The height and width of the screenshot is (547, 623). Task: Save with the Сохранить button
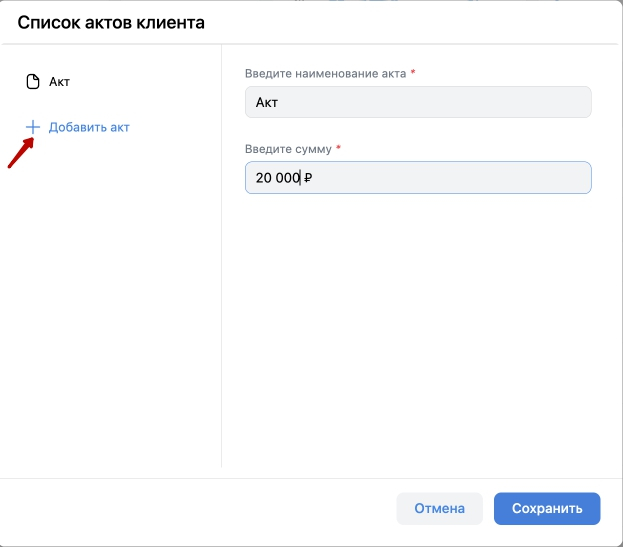coord(546,508)
